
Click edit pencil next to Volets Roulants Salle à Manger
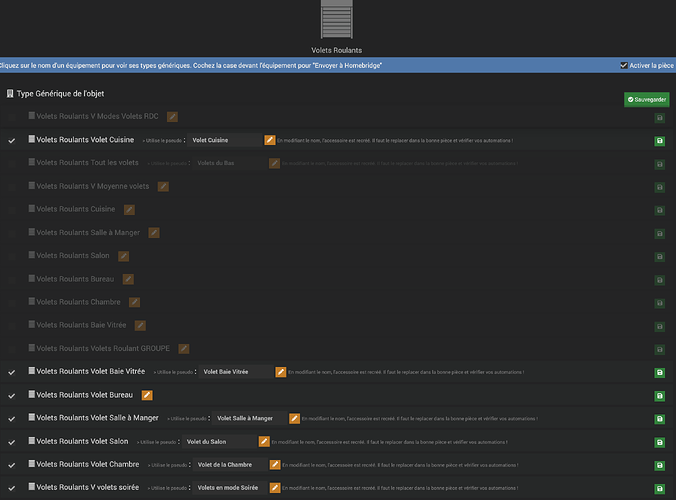coord(154,233)
